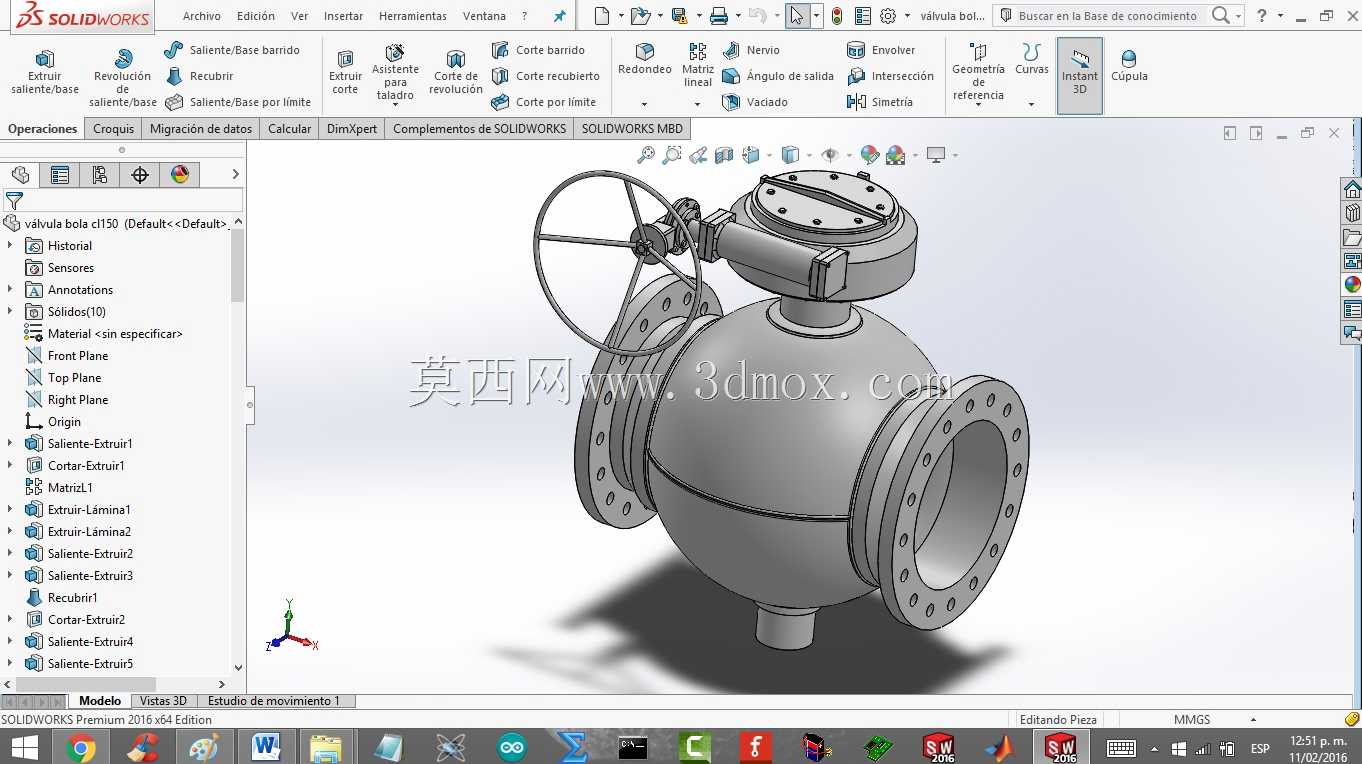Open the Herramientas menu

(x=413, y=16)
